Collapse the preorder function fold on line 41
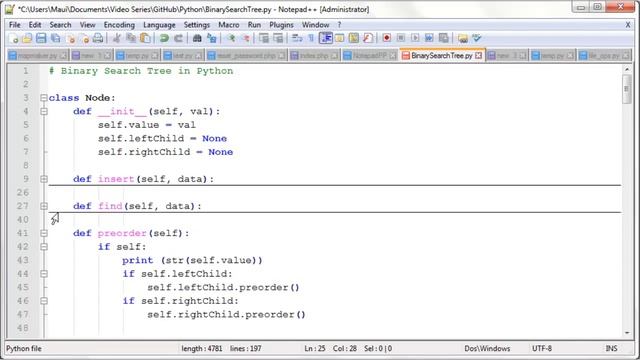 (x=44, y=233)
